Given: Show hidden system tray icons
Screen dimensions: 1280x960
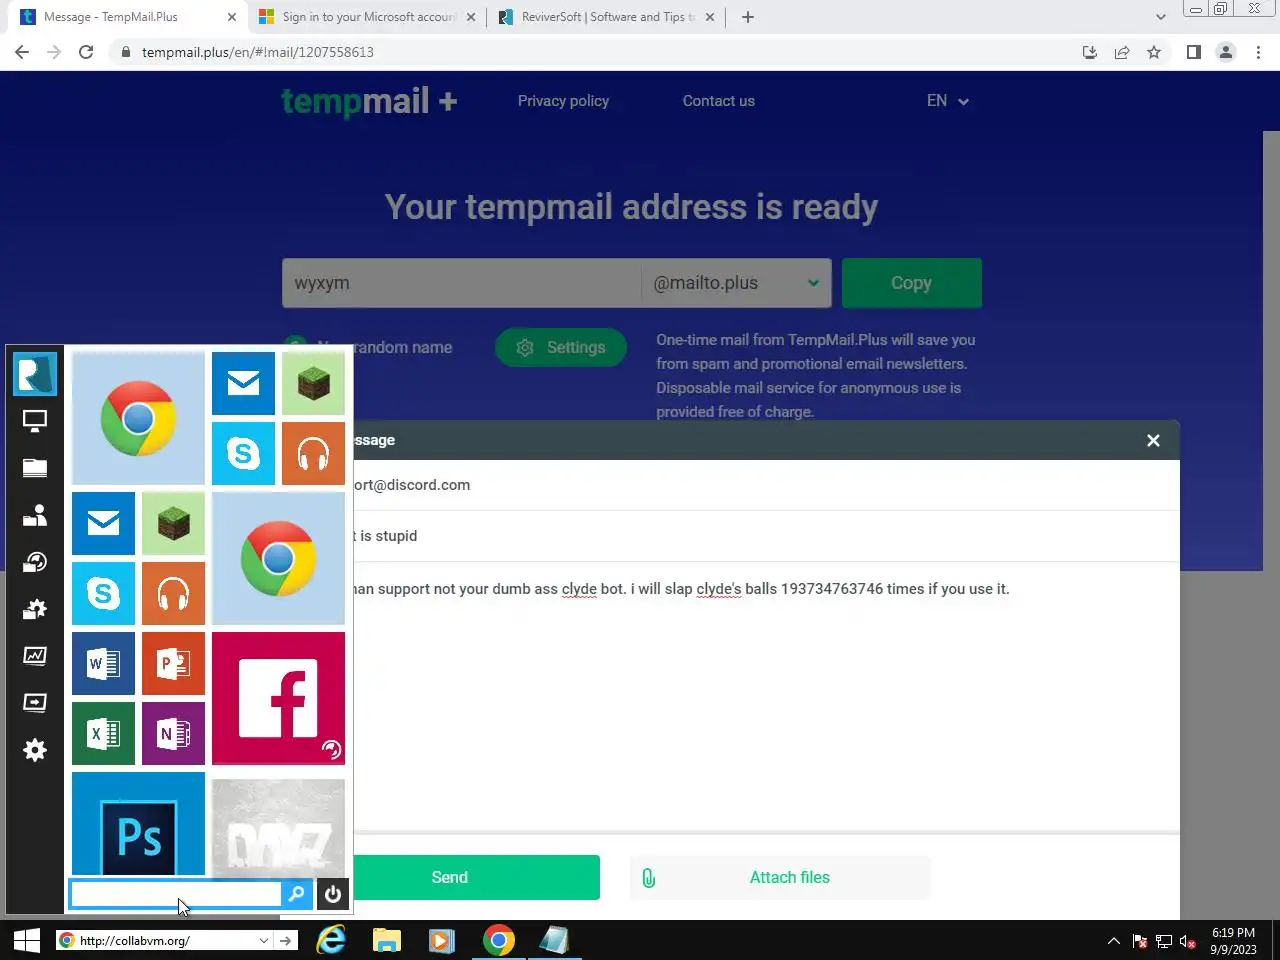Looking at the screenshot, I should [1113, 941].
